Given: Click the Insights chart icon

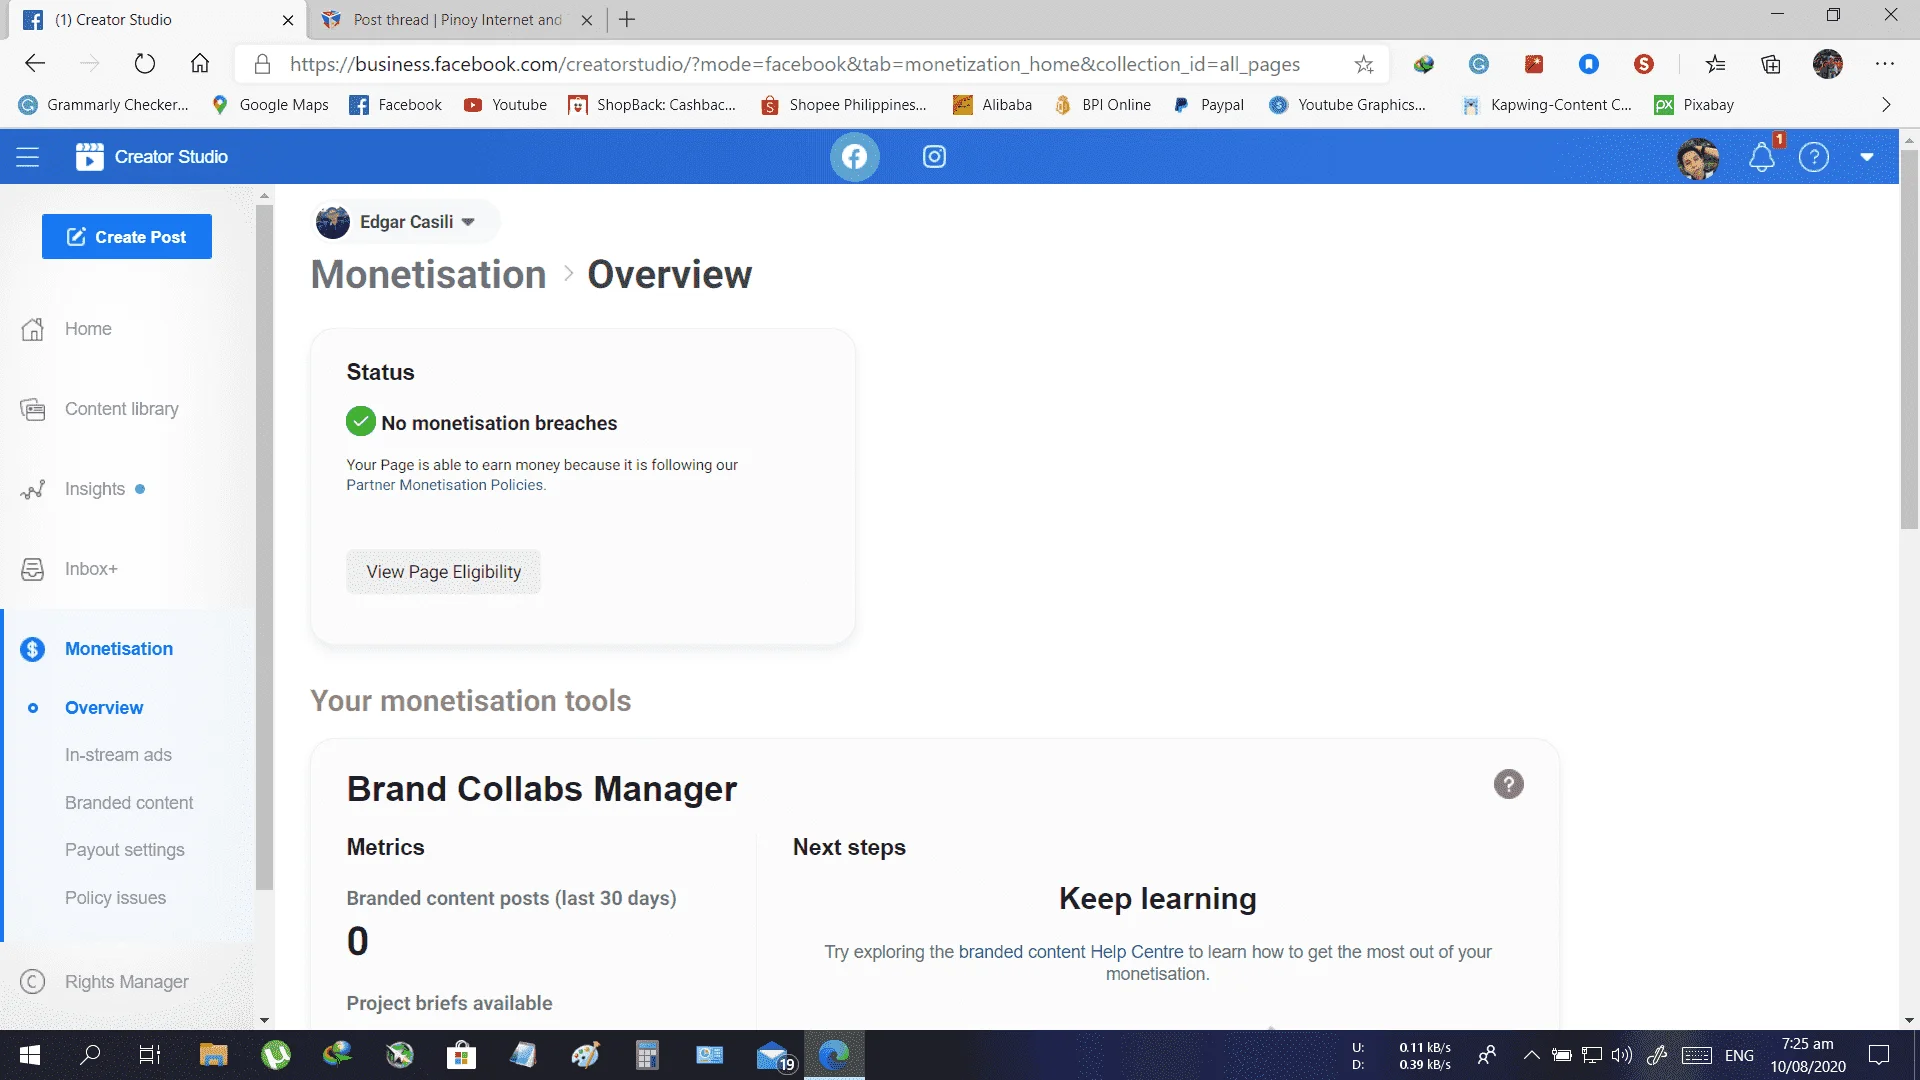Looking at the screenshot, I should (x=33, y=489).
